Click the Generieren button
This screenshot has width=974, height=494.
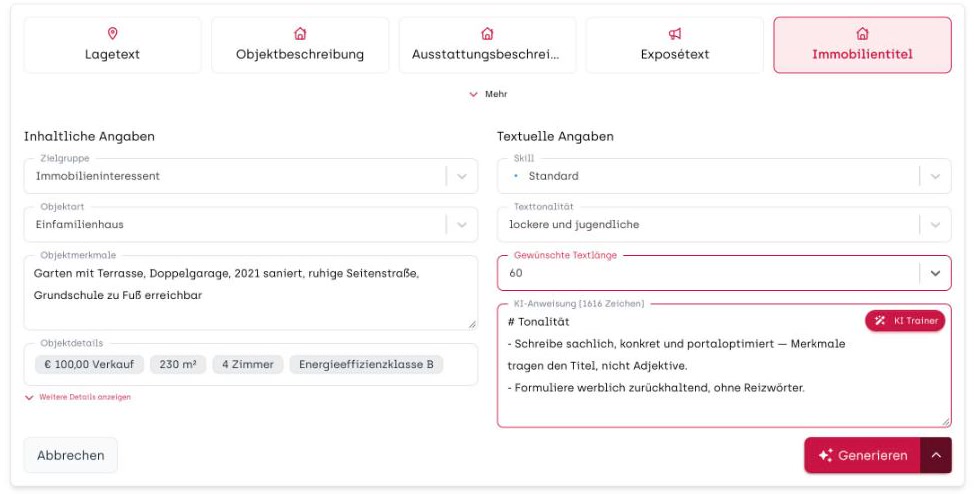862,455
